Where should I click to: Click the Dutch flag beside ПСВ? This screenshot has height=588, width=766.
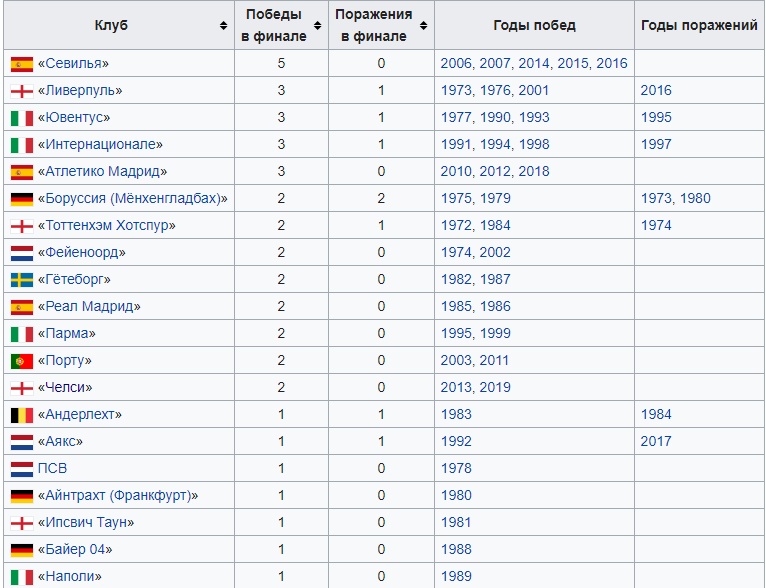click(22, 469)
